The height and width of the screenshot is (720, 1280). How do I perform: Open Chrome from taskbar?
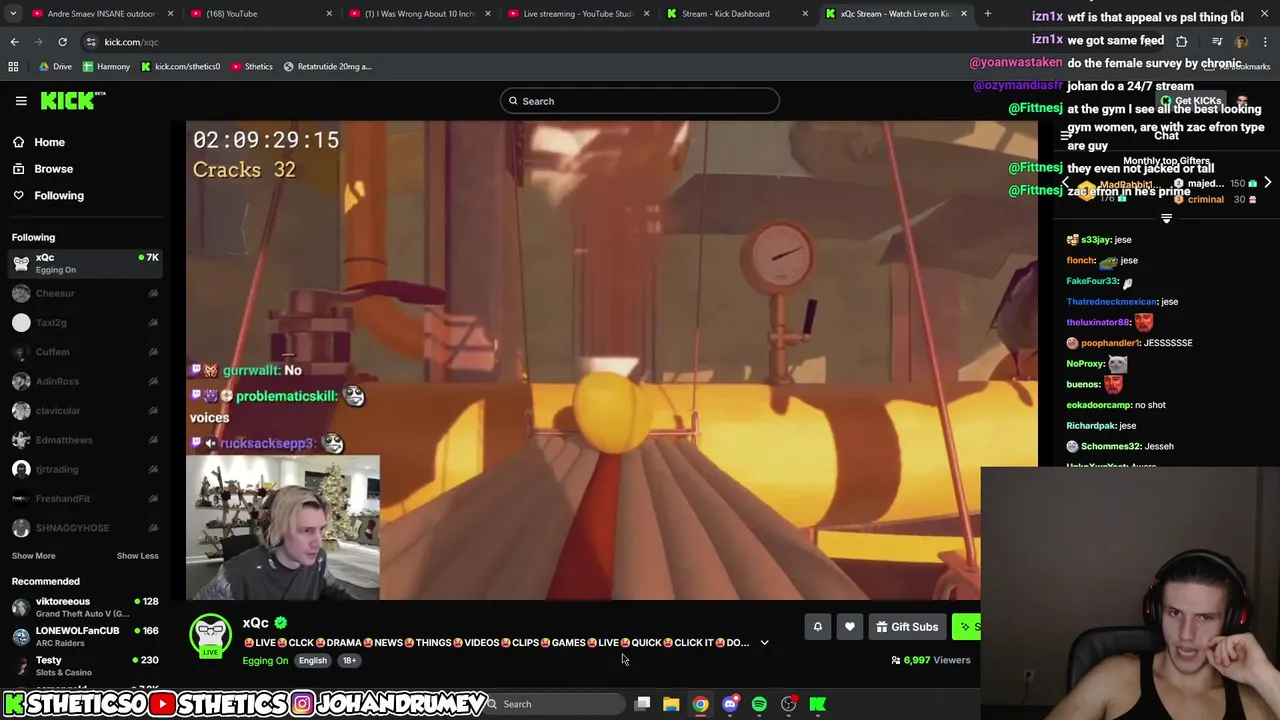[701, 704]
